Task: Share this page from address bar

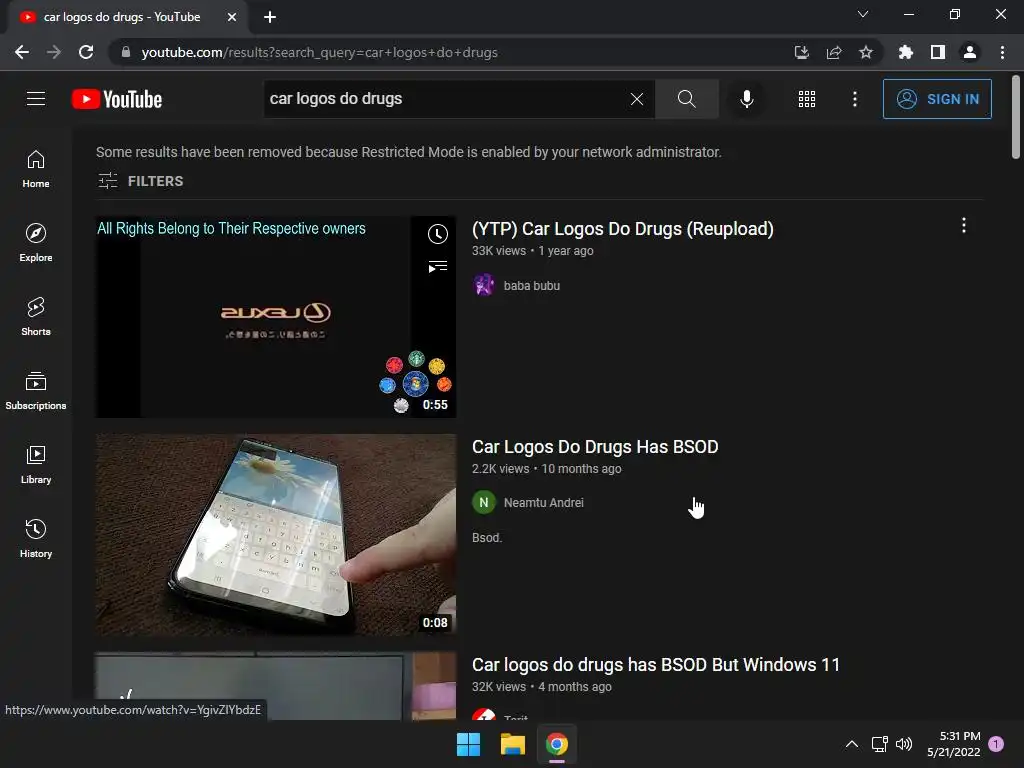Action: click(x=834, y=52)
